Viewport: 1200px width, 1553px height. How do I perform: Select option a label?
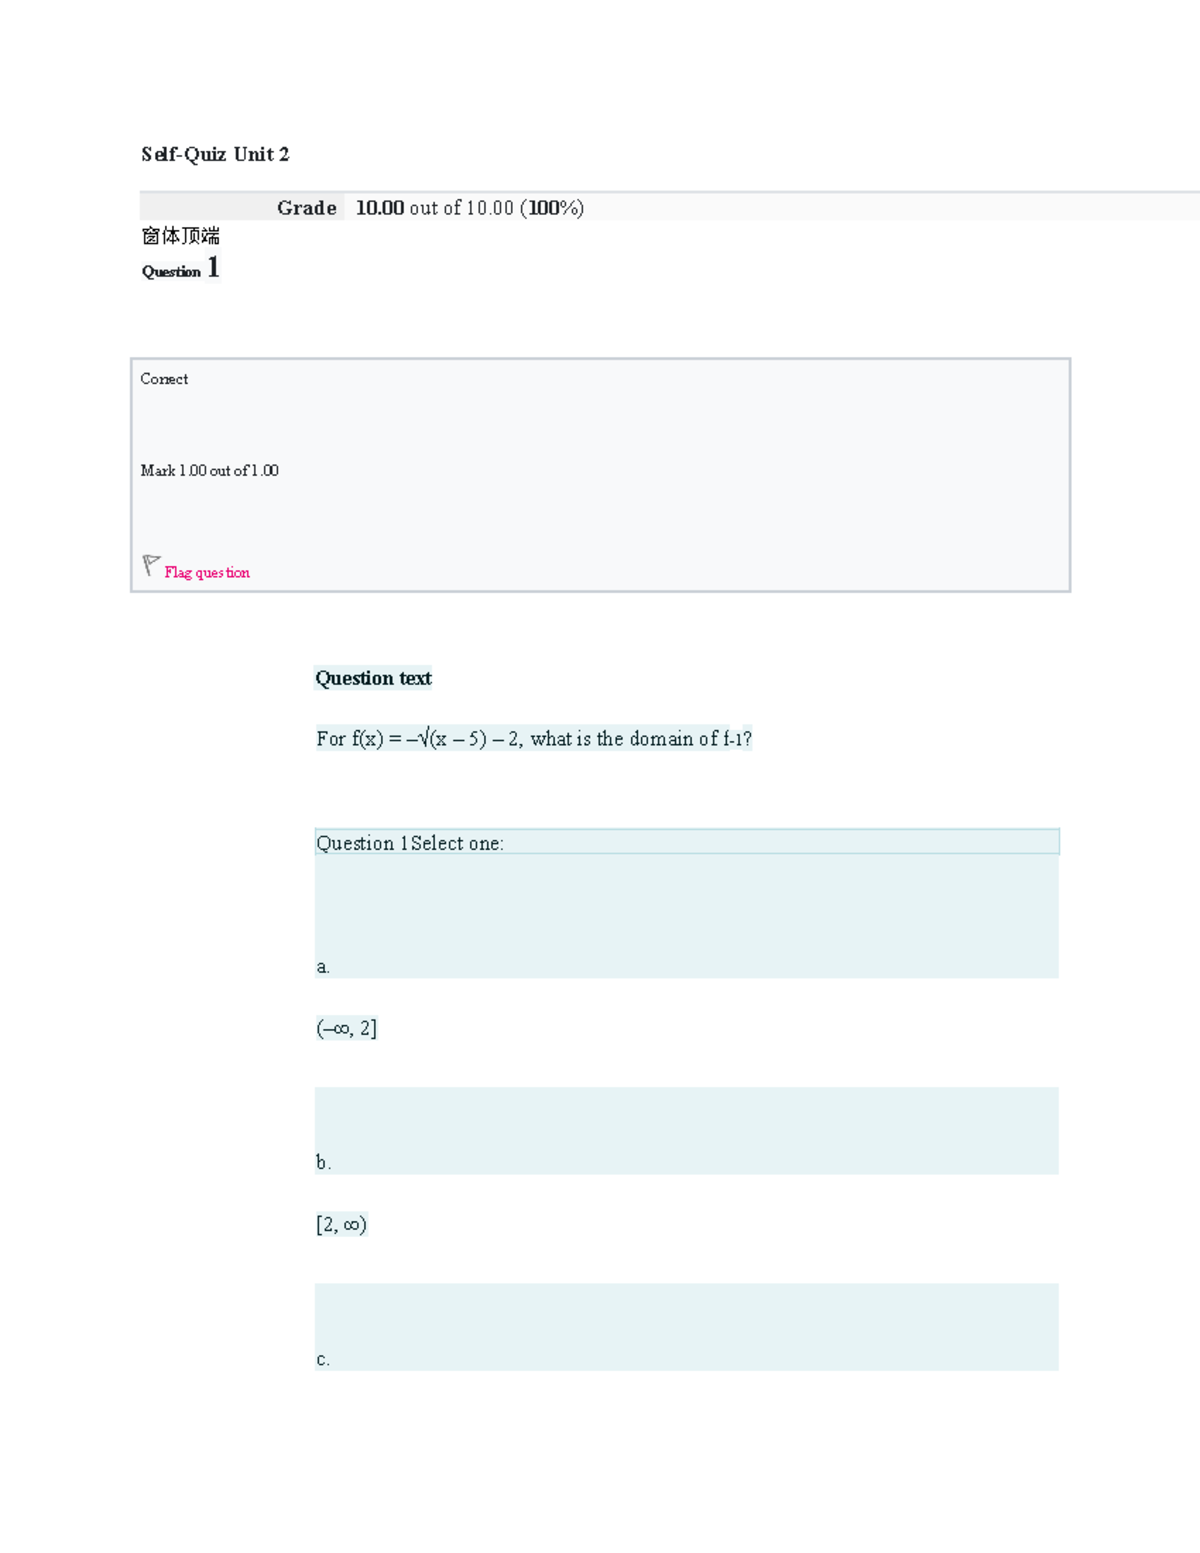[323, 967]
